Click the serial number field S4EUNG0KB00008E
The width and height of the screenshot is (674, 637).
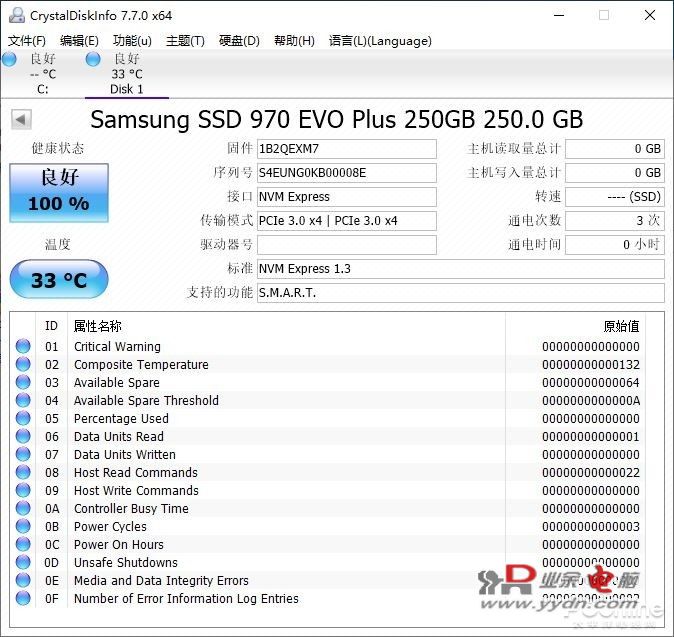coord(347,173)
